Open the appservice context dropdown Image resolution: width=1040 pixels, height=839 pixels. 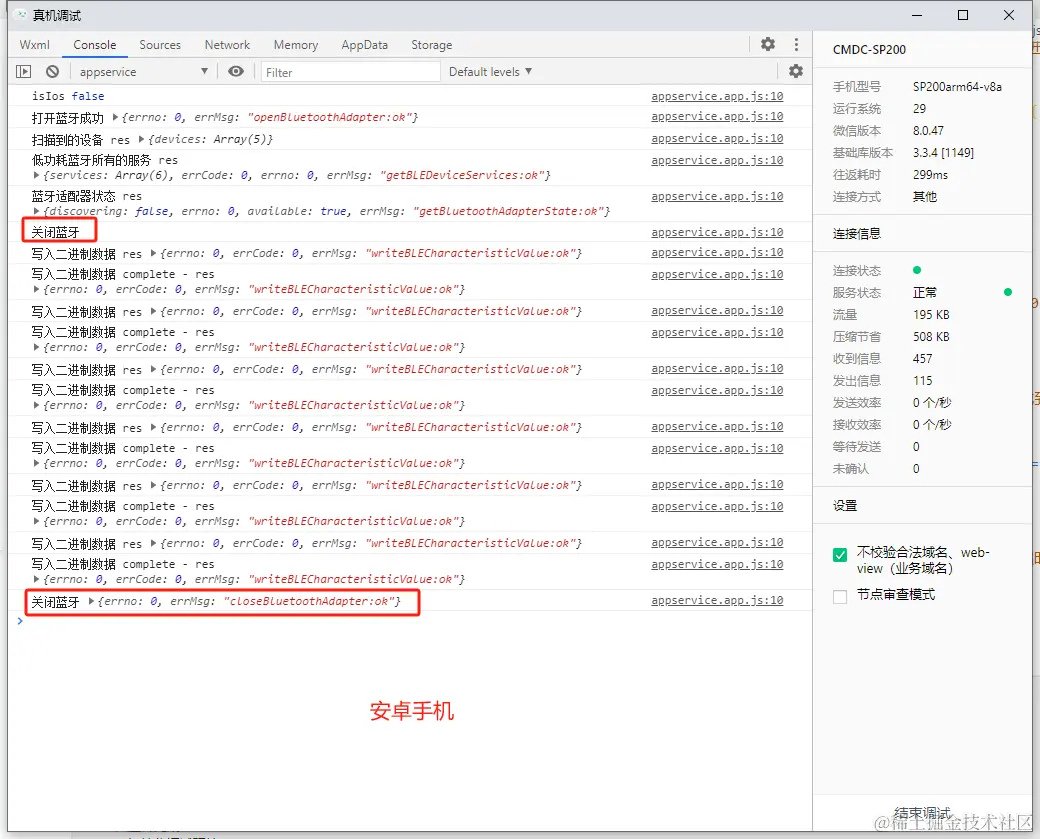coord(143,72)
